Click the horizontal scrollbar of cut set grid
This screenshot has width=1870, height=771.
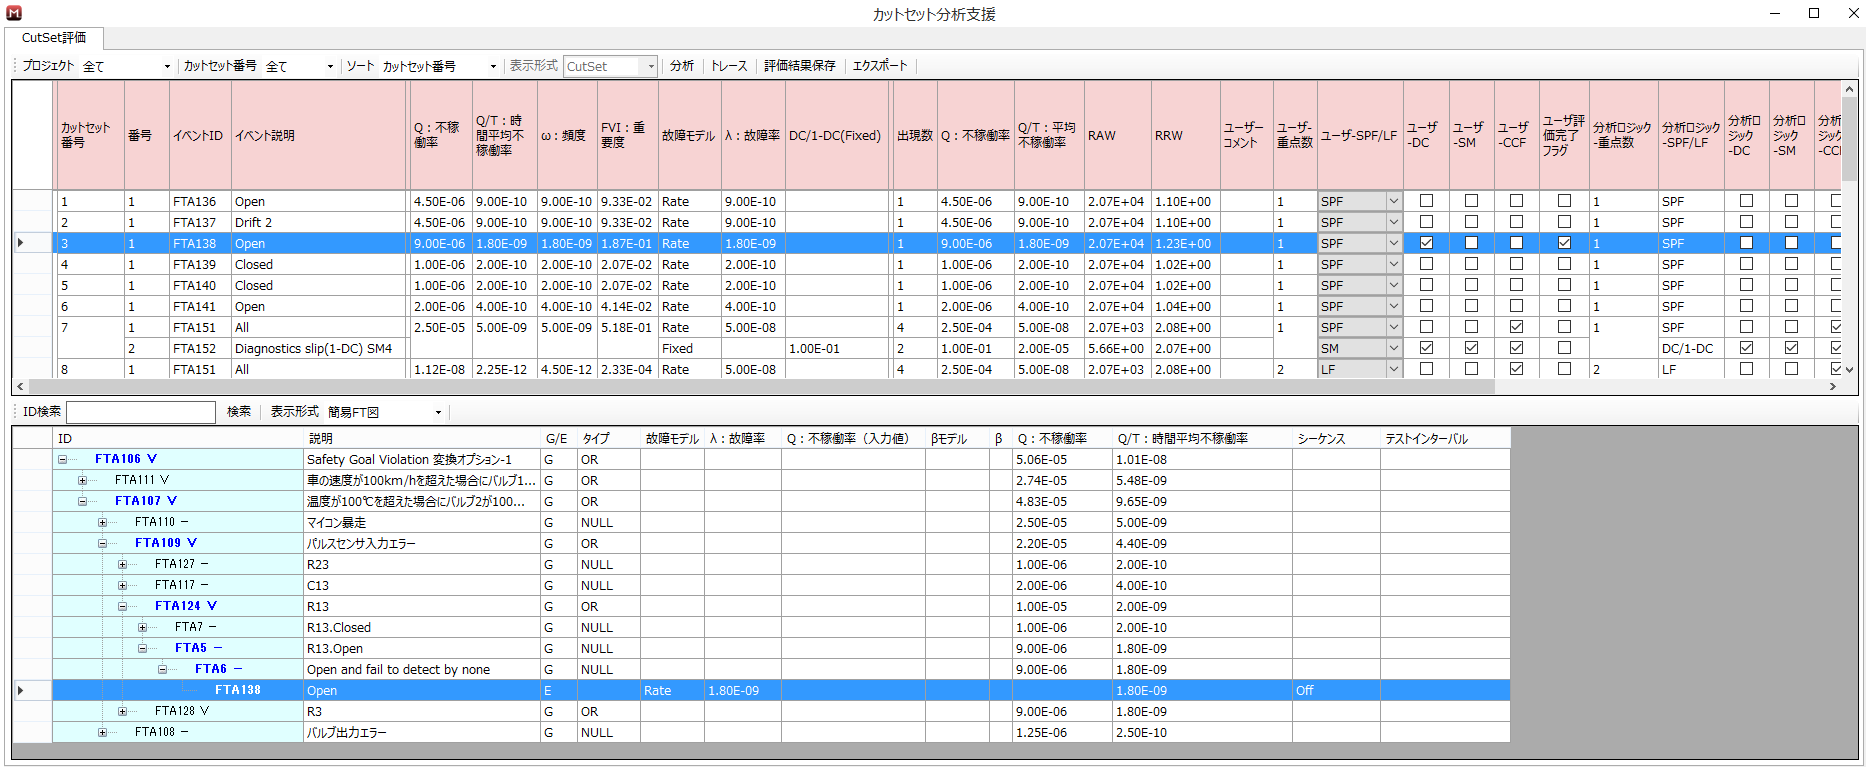pyautogui.click(x=760, y=387)
